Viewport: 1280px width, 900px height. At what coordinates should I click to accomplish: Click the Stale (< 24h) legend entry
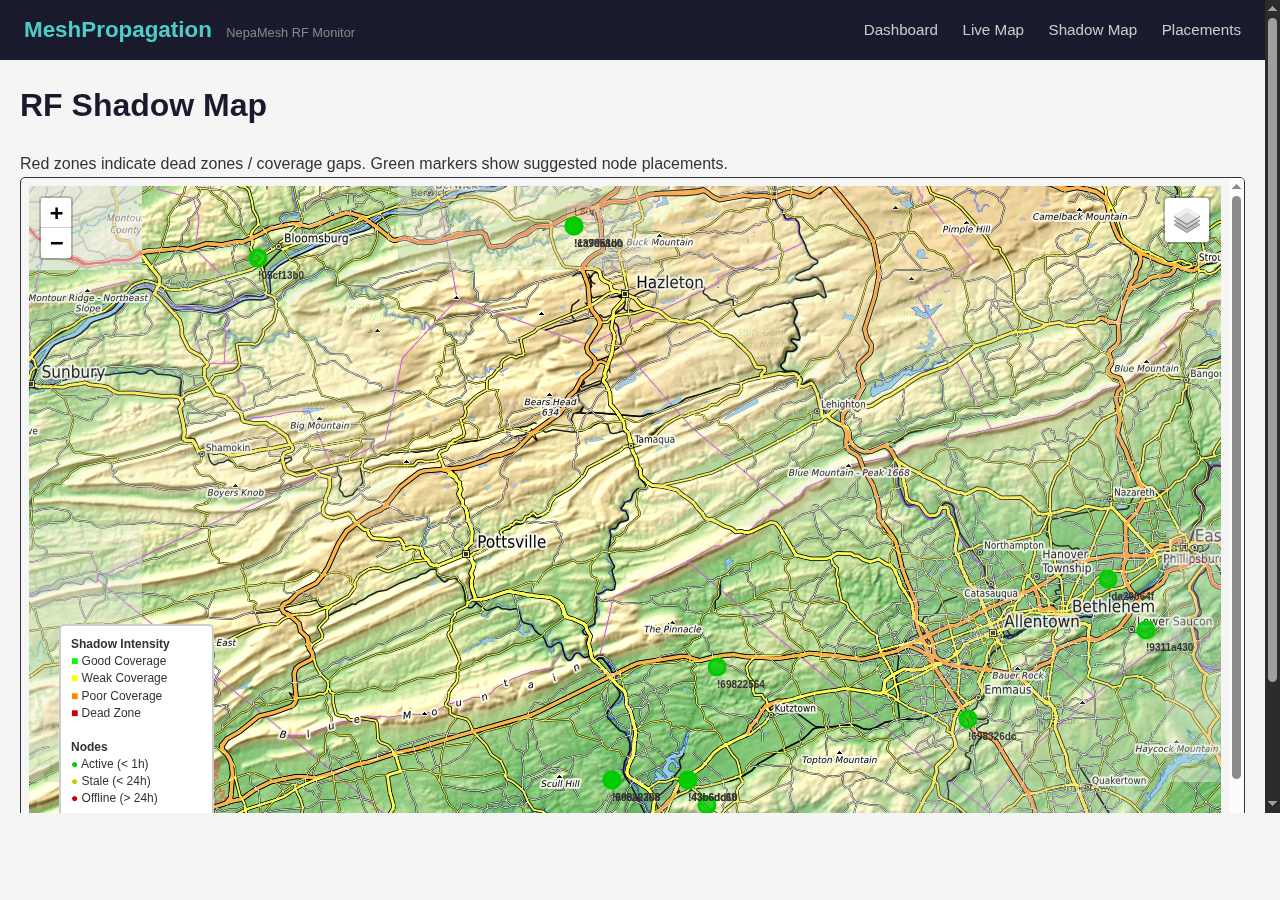(111, 781)
